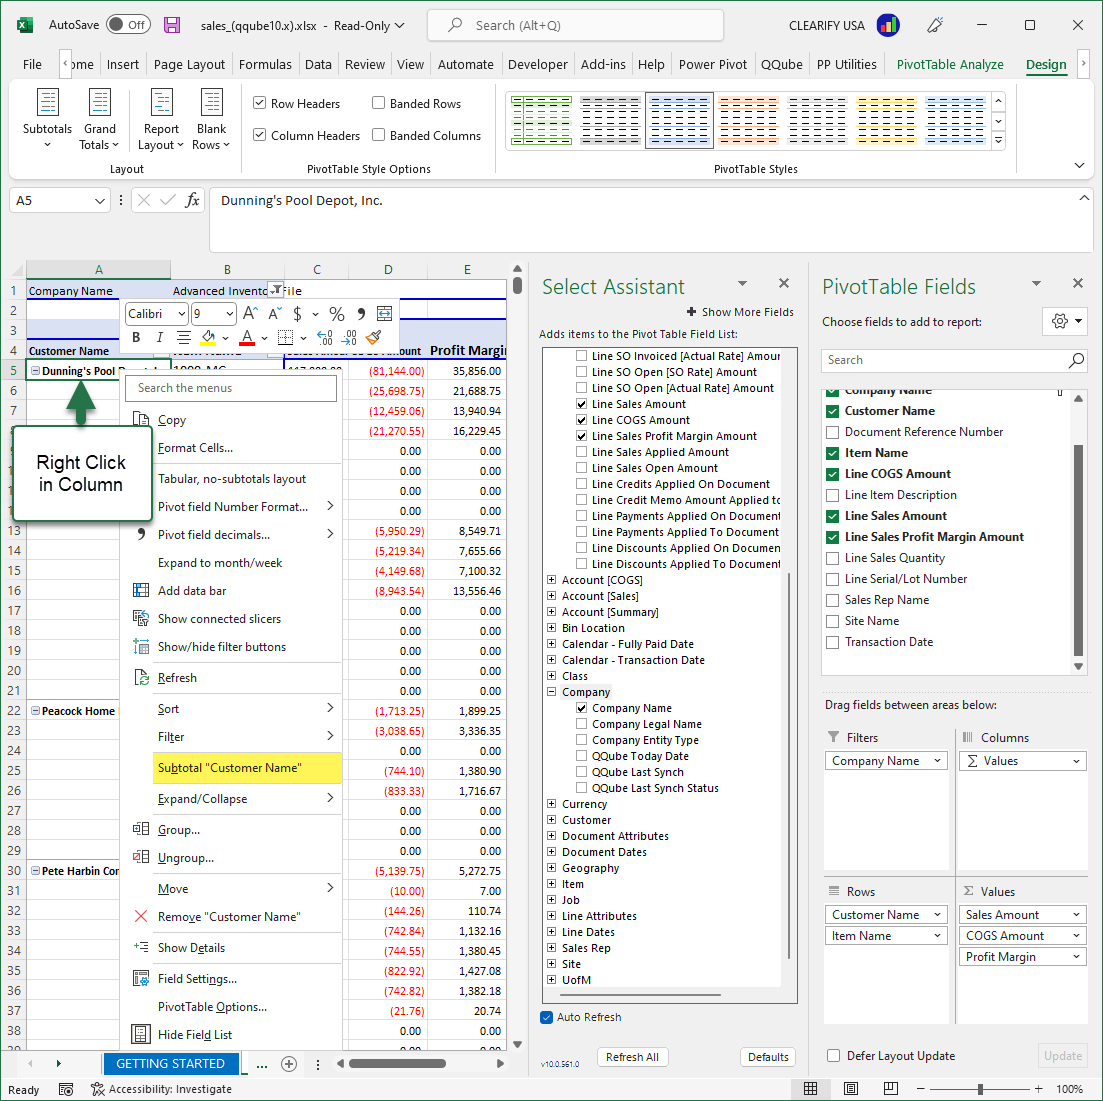
Task: Select the GETTING STARTED sheet tab
Action: click(x=171, y=1064)
